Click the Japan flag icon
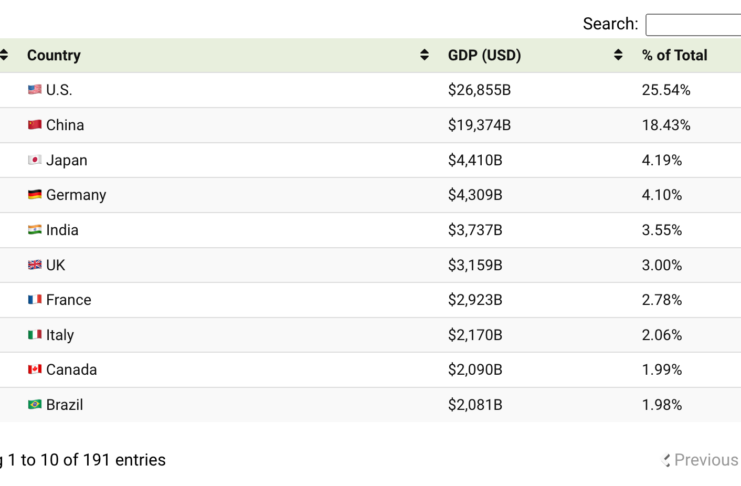This screenshot has height=486, width=741. point(35,160)
